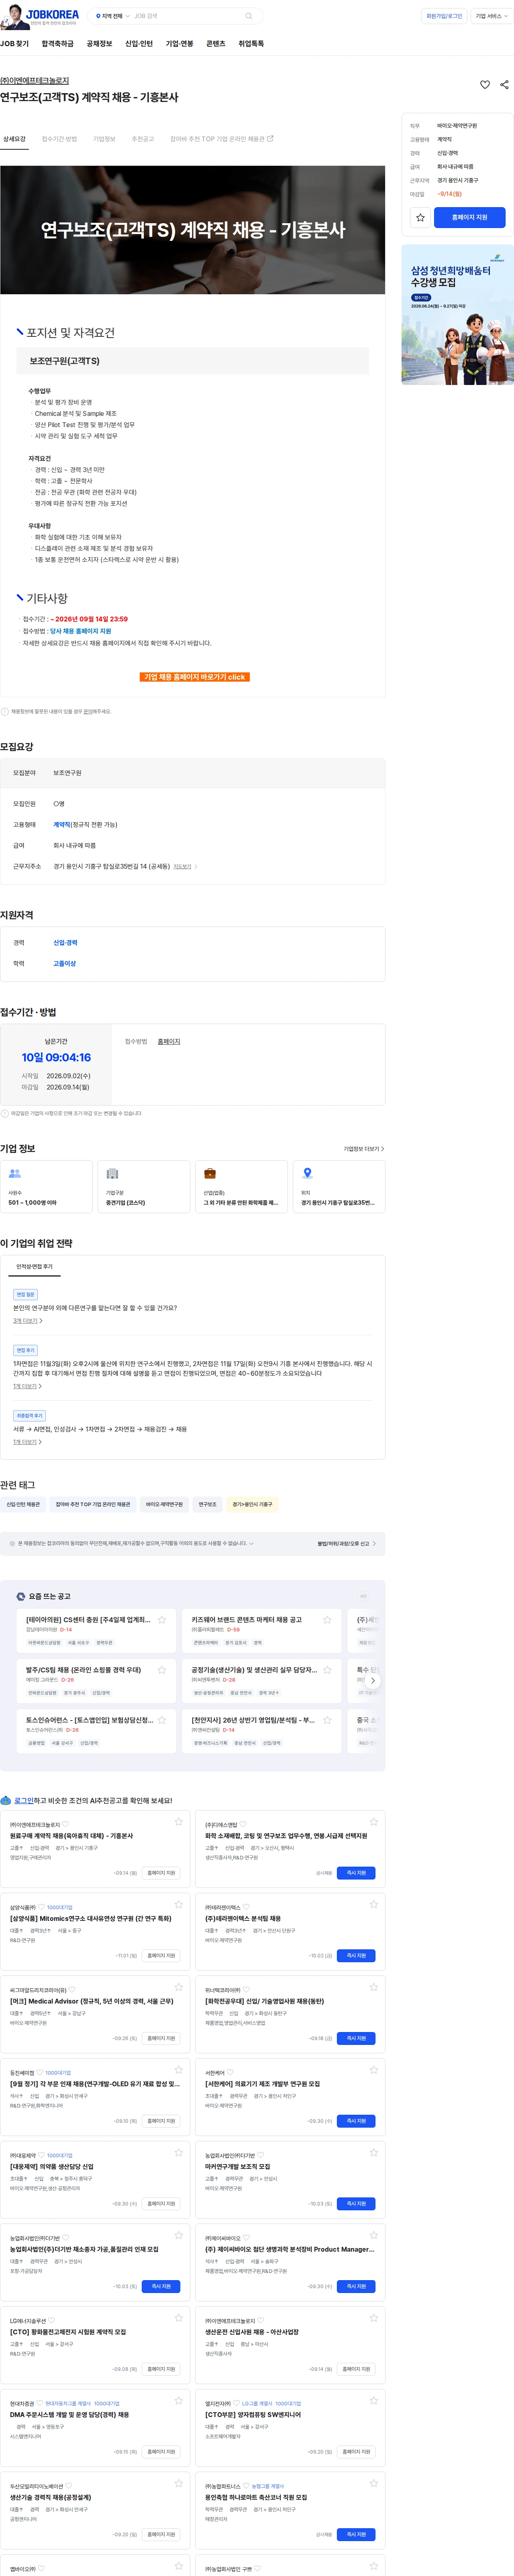Screen dimensions: 514x2576
Task: Click 신입·인턴 채용관 tag
Action: click(x=23, y=1504)
